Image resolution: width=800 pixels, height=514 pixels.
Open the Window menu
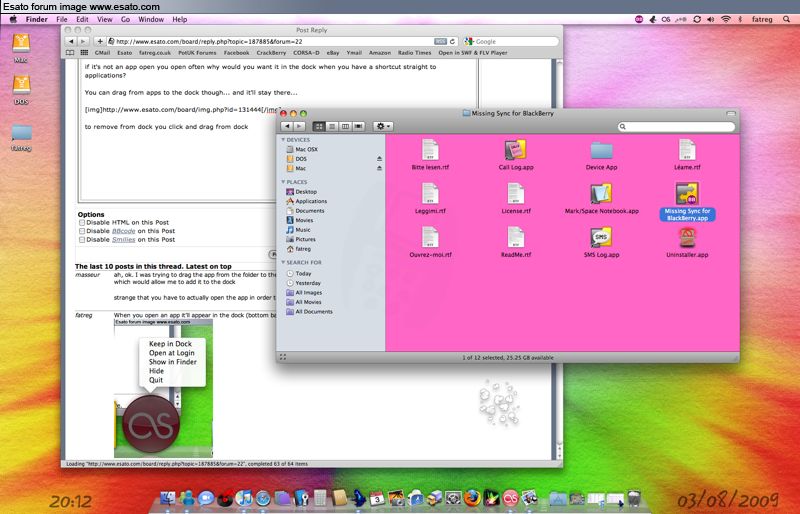point(151,19)
